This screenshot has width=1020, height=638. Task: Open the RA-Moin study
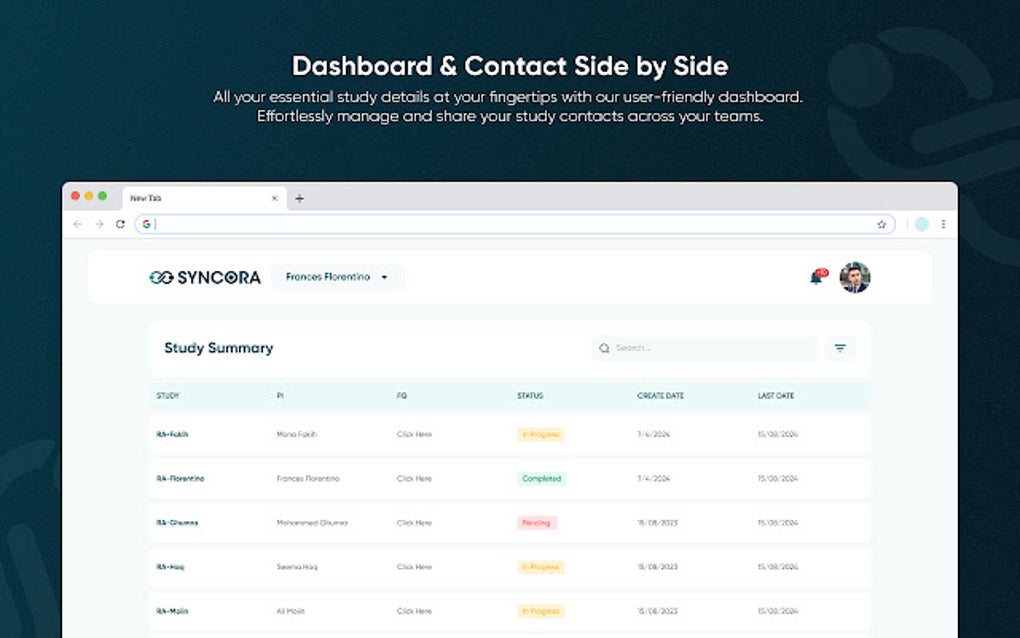pos(172,611)
